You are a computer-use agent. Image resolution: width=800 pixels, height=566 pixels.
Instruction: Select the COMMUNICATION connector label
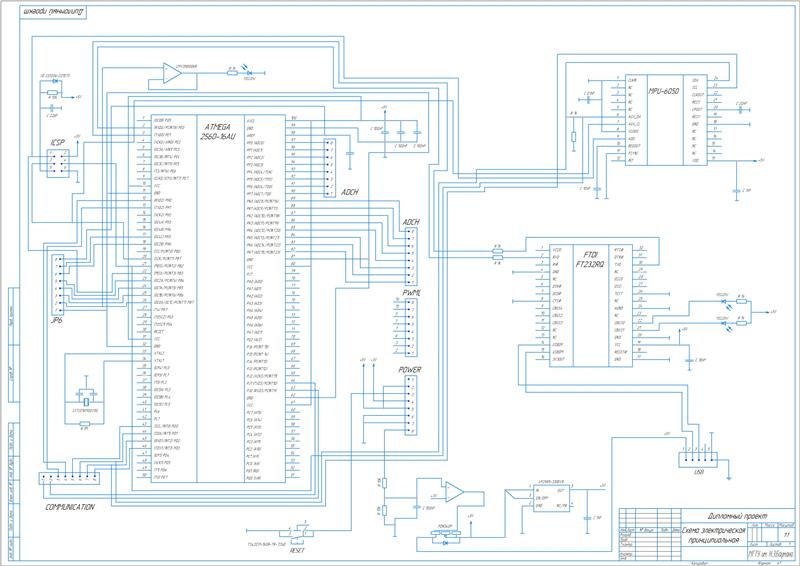point(70,507)
